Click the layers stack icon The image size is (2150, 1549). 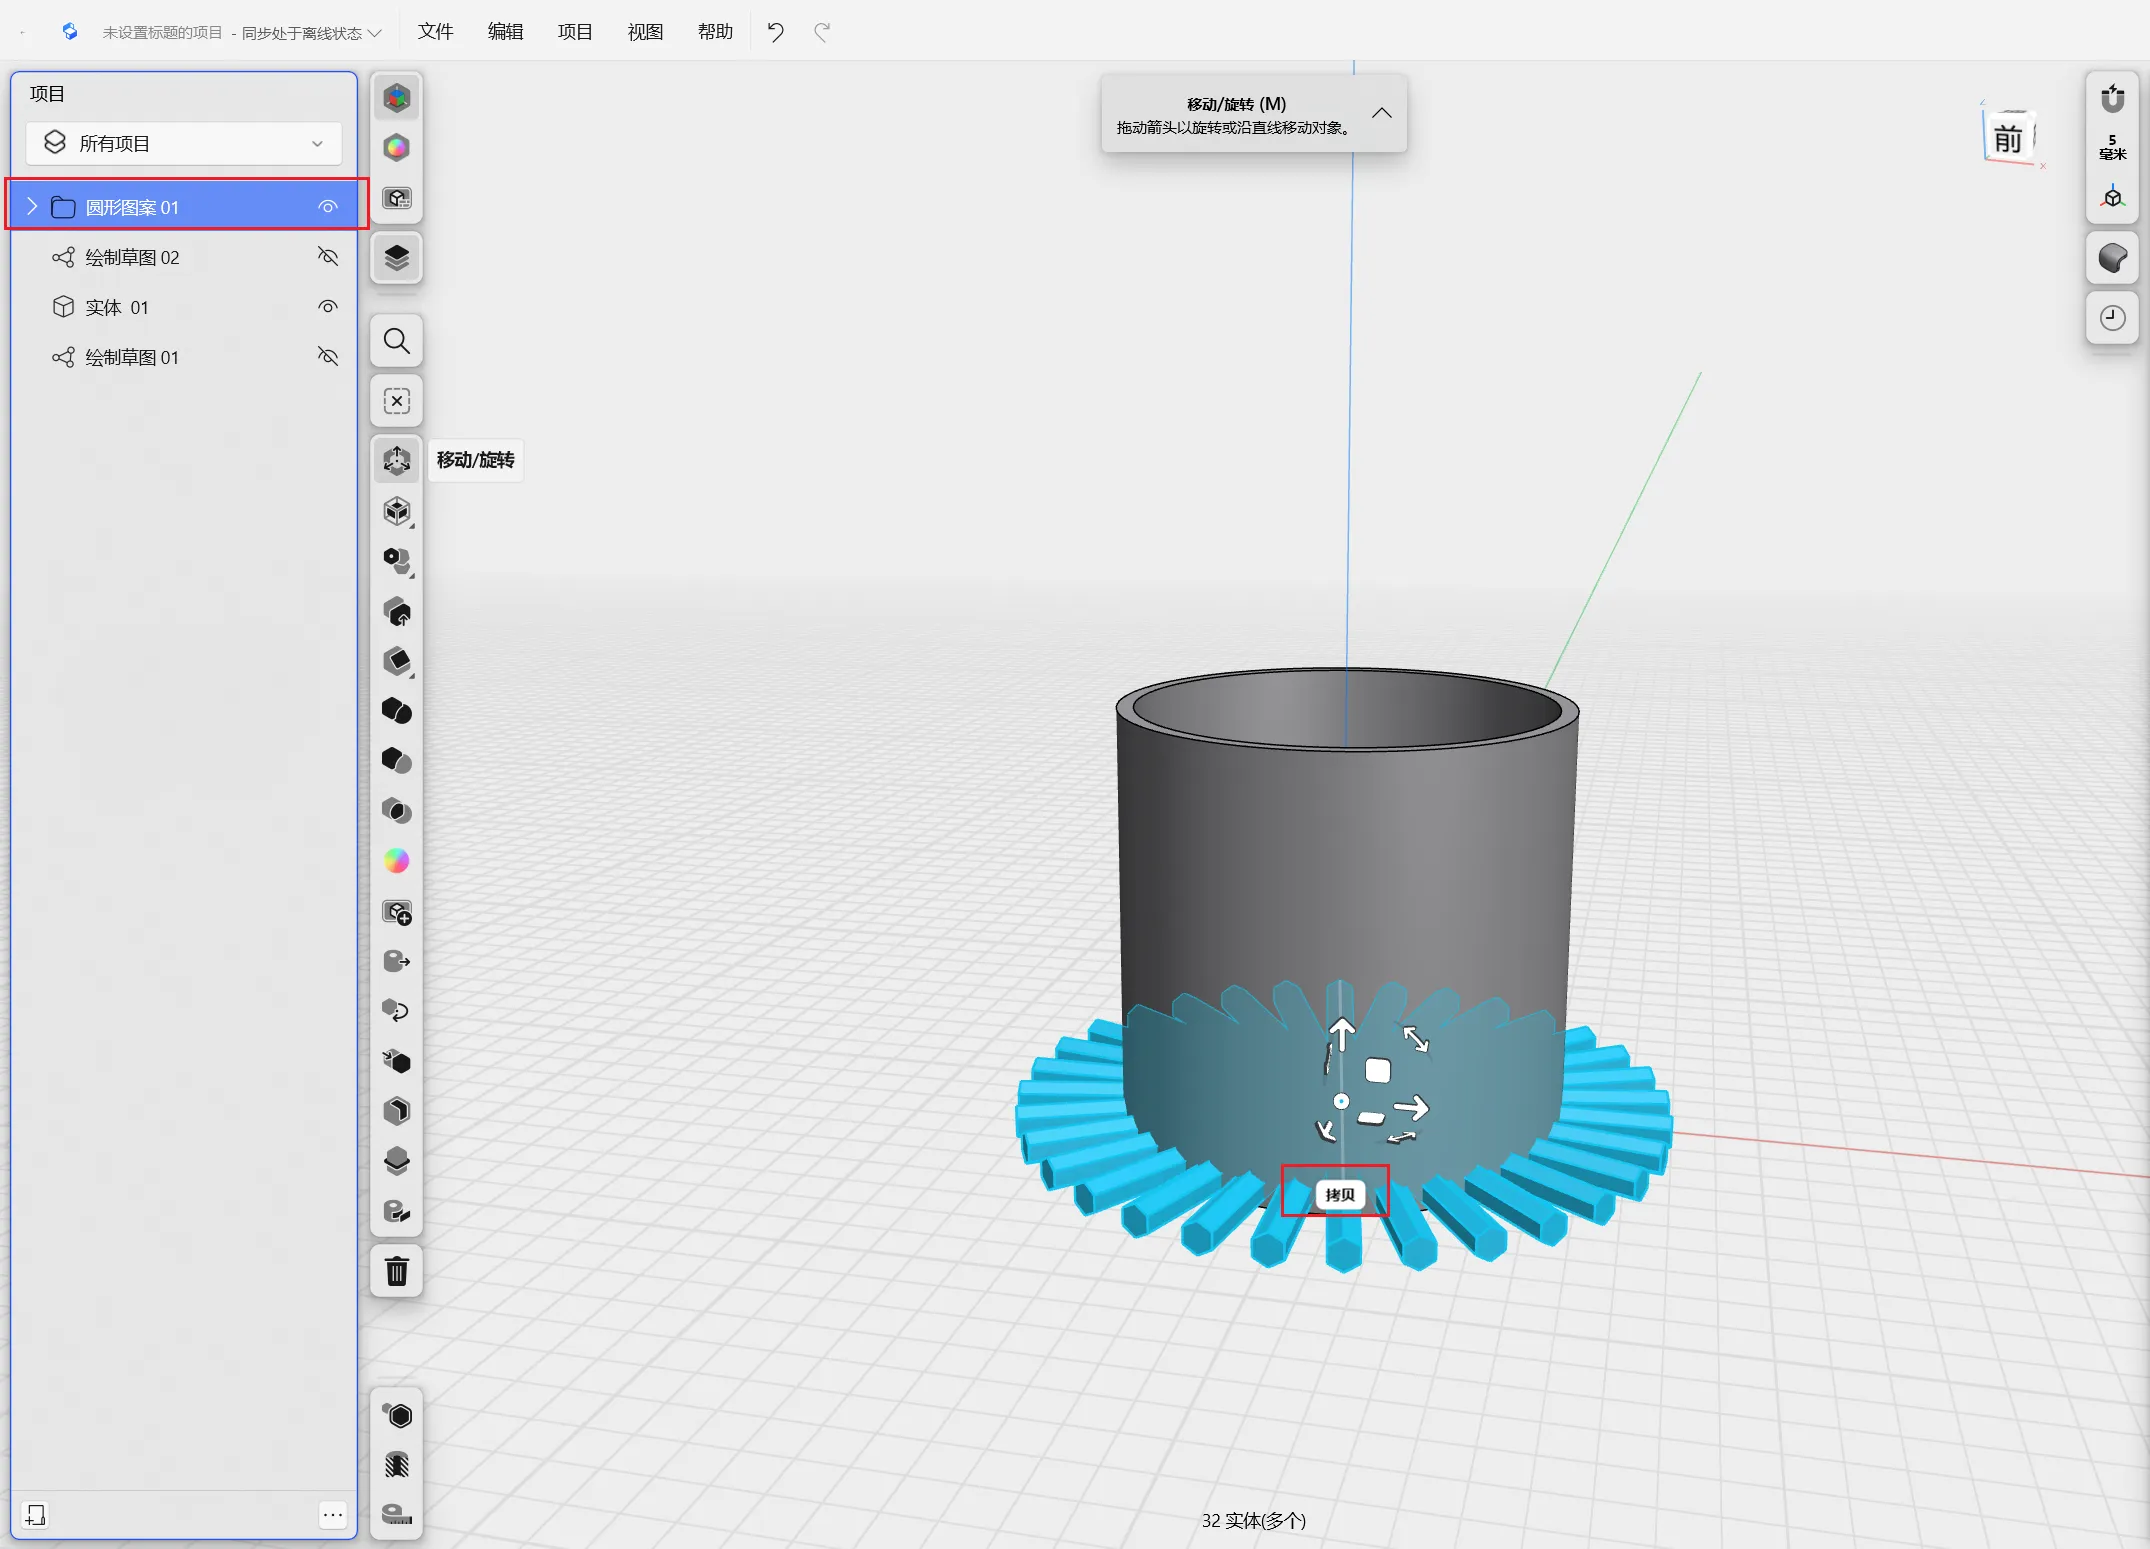pos(397,258)
